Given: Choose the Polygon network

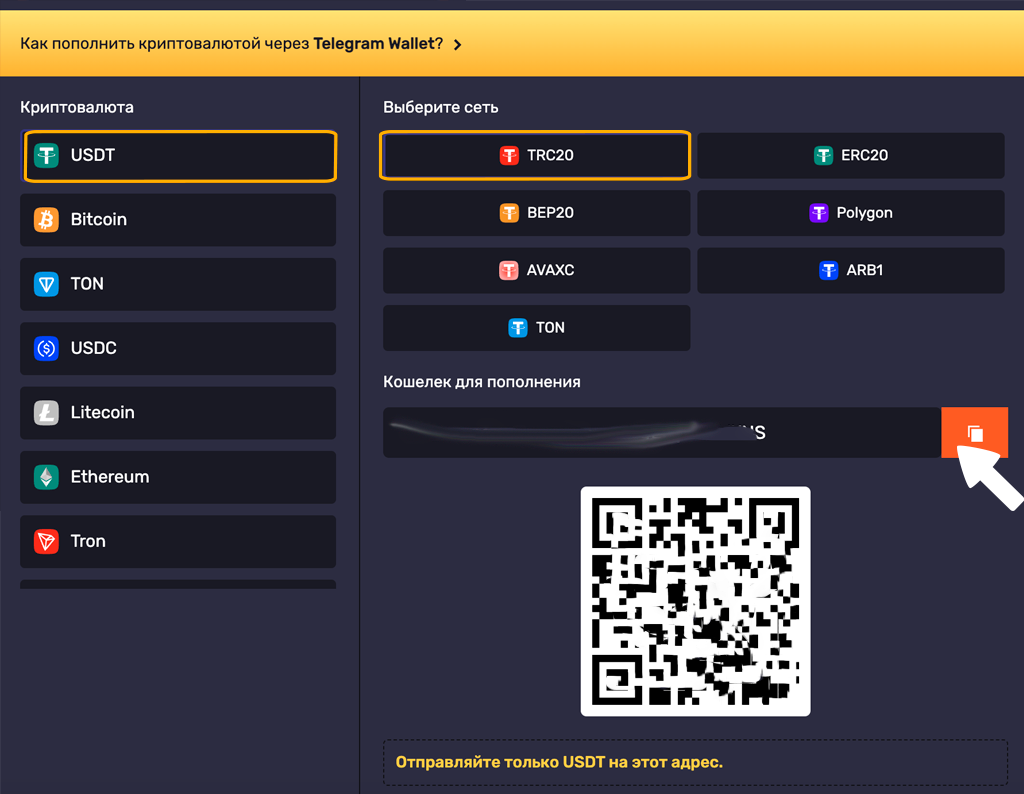Looking at the screenshot, I should tap(851, 213).
